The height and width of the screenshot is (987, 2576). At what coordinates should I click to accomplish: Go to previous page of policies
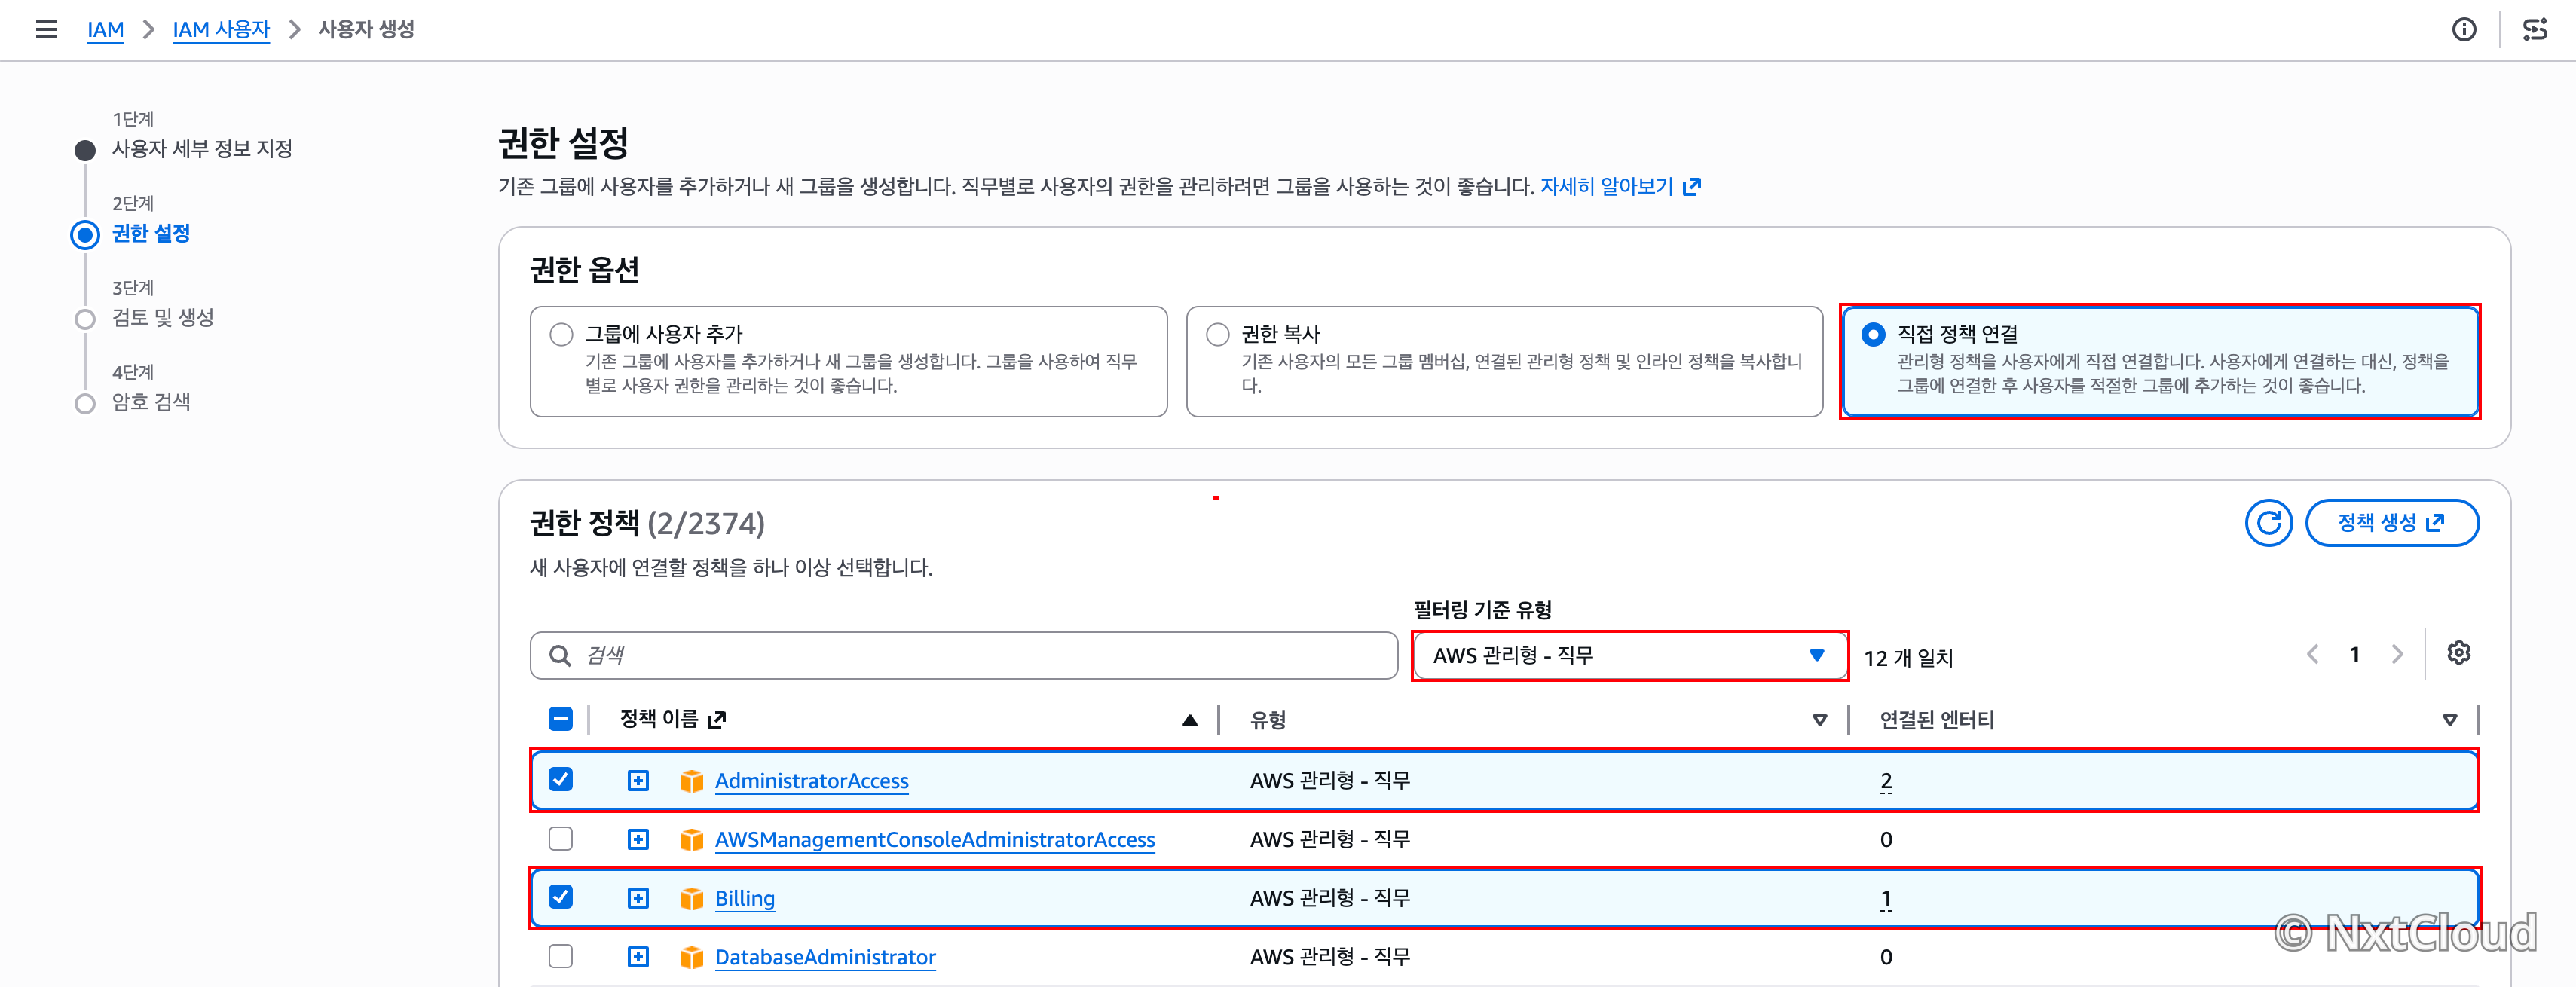coord(2312,654)
